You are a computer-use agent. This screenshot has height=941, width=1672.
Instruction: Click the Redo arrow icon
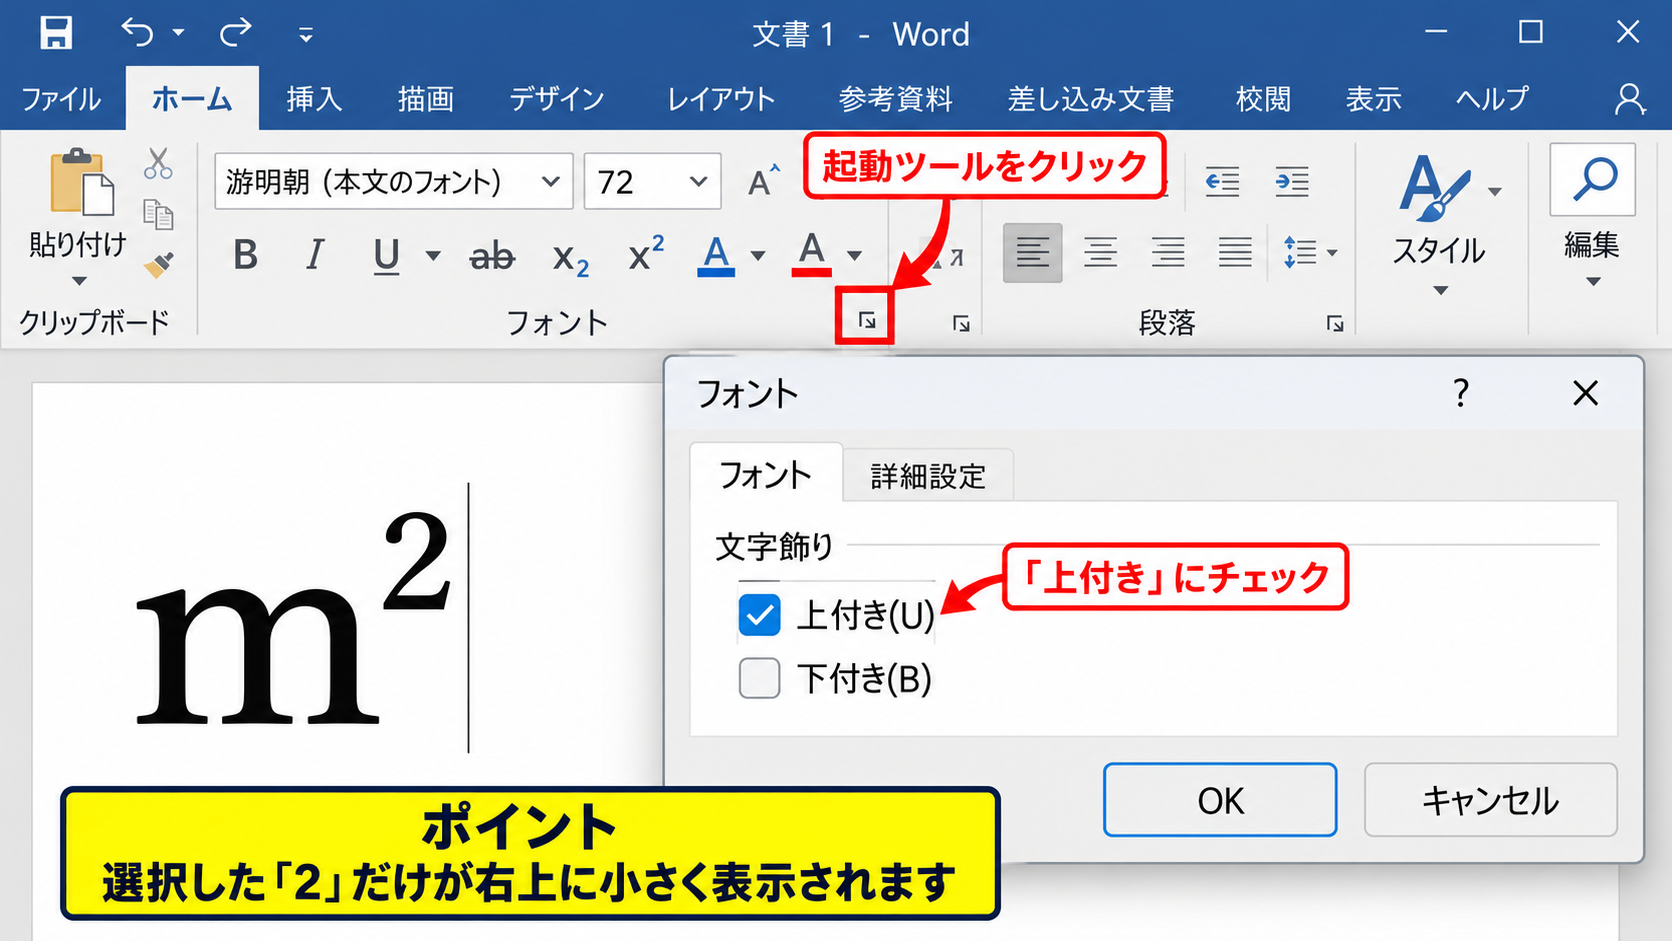click(x=236, y=33)
